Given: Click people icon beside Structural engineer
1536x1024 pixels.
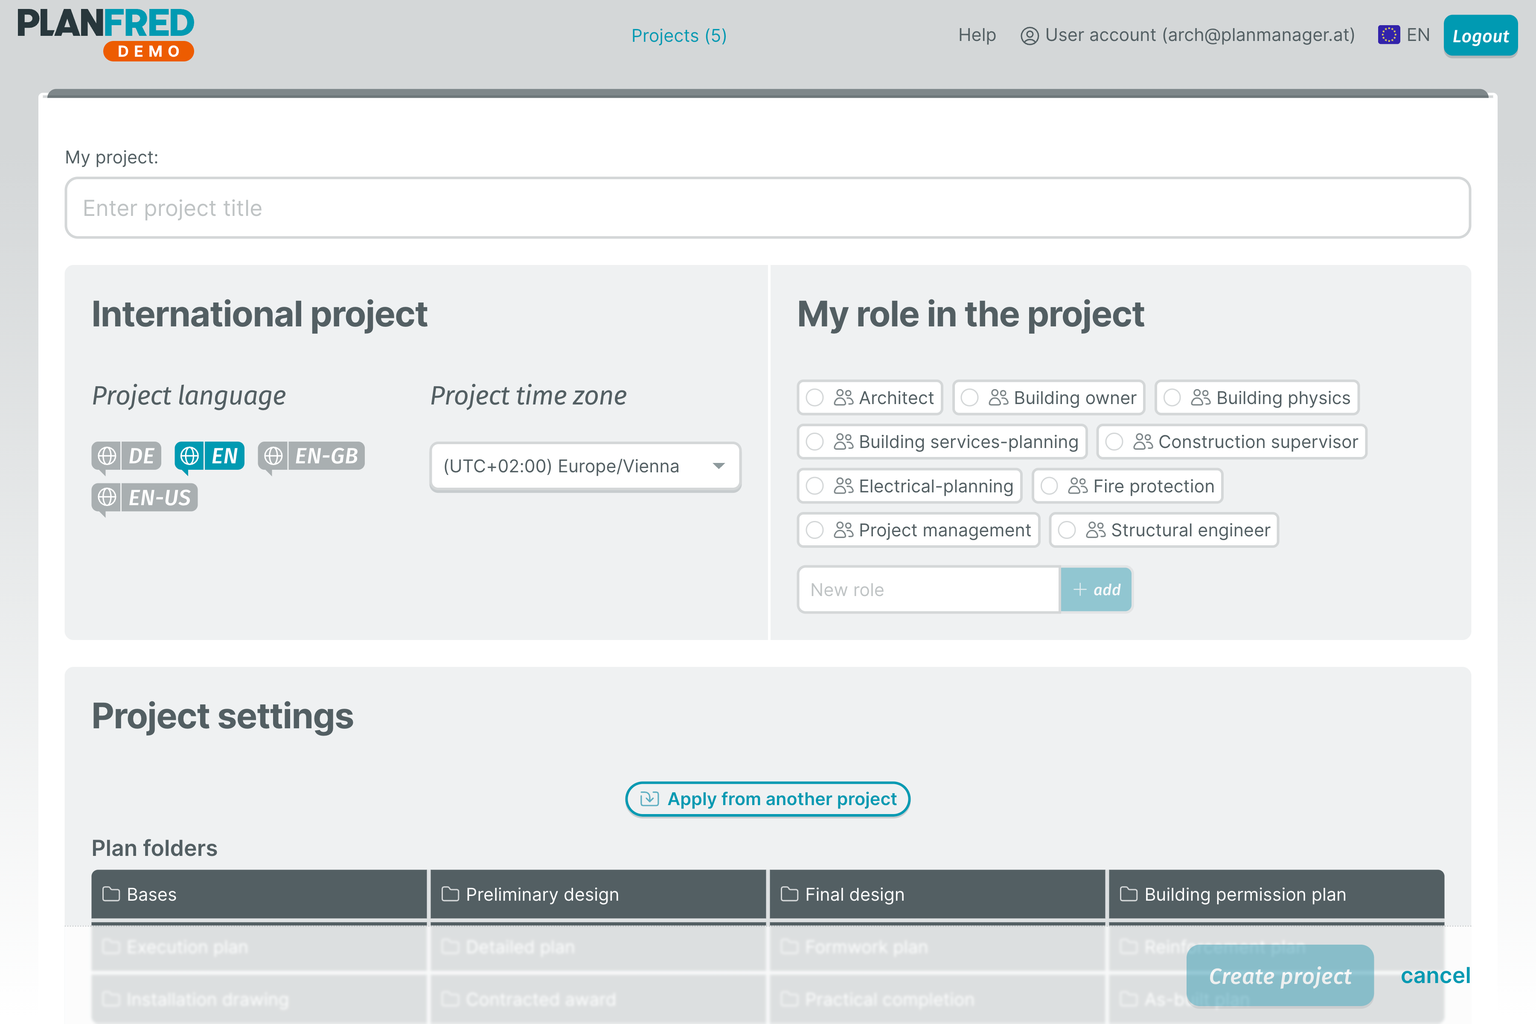Looking at the screenshot, I should click(1096, 530).
